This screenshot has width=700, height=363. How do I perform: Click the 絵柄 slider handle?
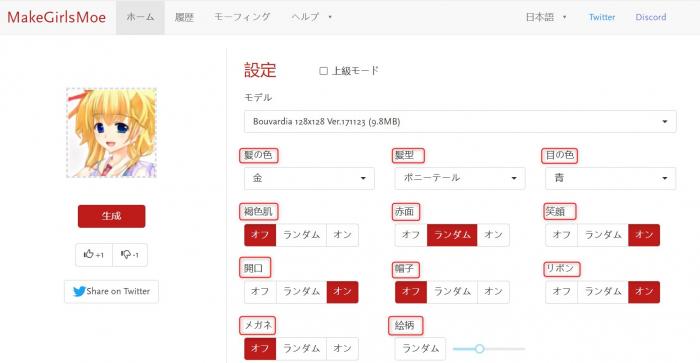pyautogui.click(x=479, y=349)
